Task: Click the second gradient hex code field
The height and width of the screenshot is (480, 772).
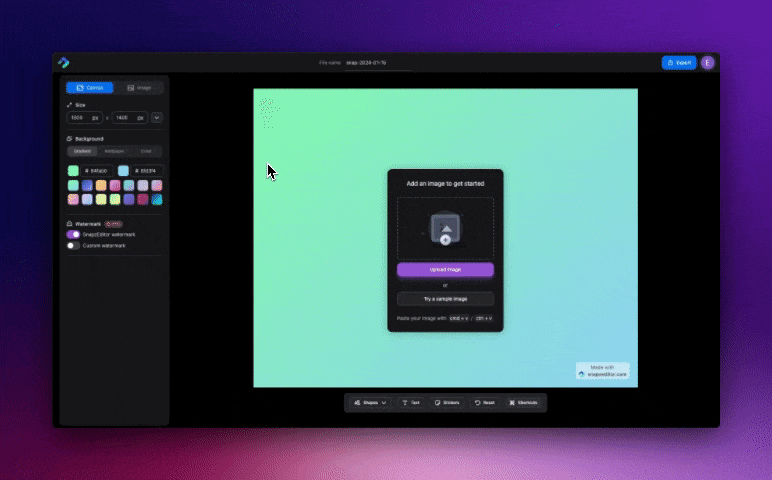Action: click(x=147, y=171)
